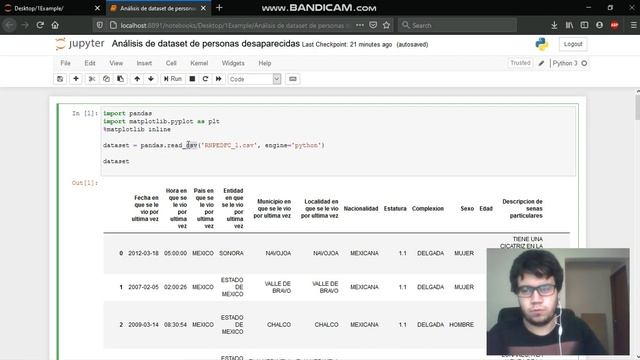Click the Adblock Plus extension icon
Viewport: 640px width, 360px height.
click(x=614, y=25)
